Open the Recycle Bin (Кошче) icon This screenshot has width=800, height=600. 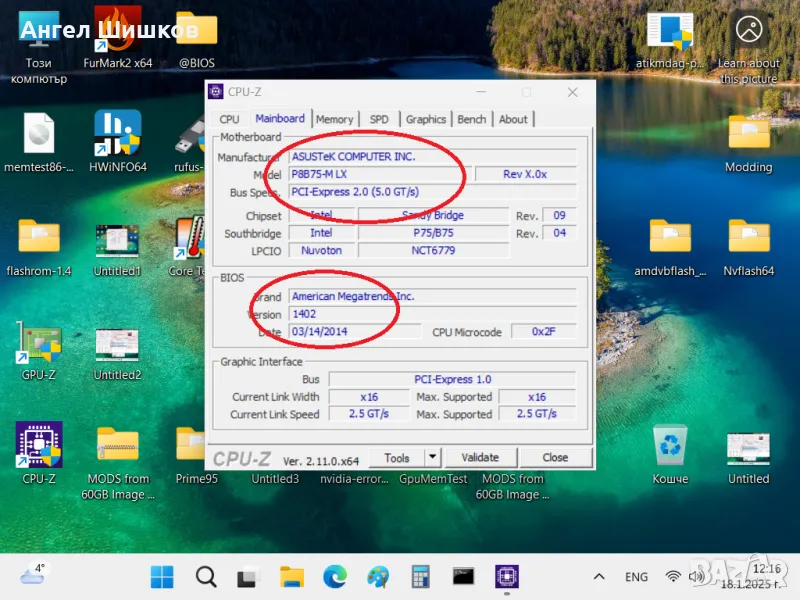click(x=669, y=446)
